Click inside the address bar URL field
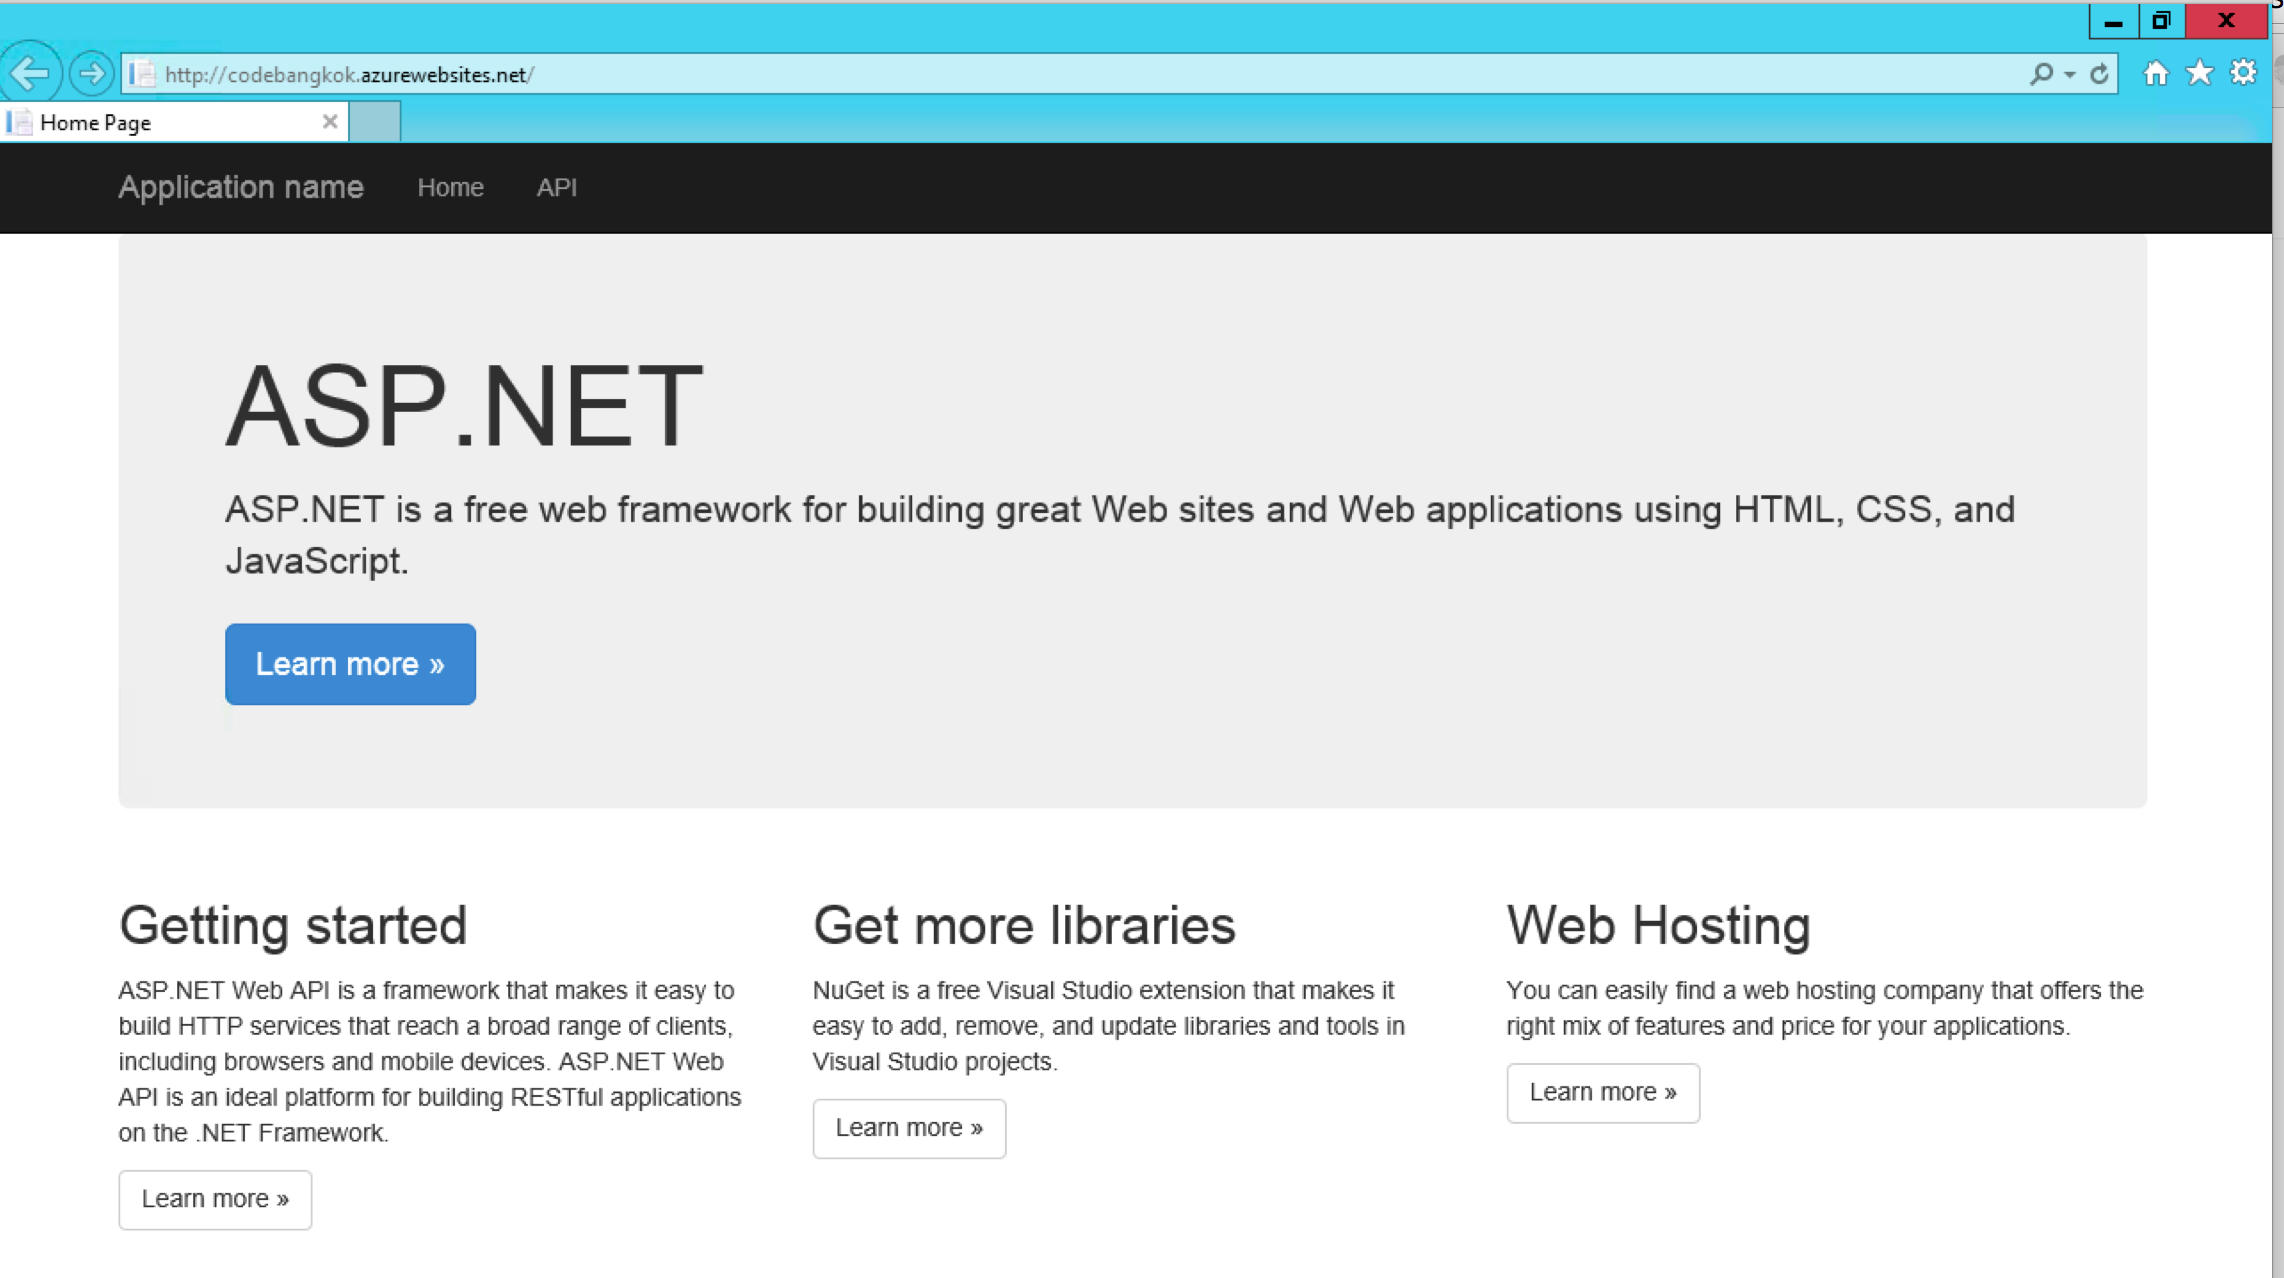The width and height of the screenshot is (2284, 1278). click(700, 73)
